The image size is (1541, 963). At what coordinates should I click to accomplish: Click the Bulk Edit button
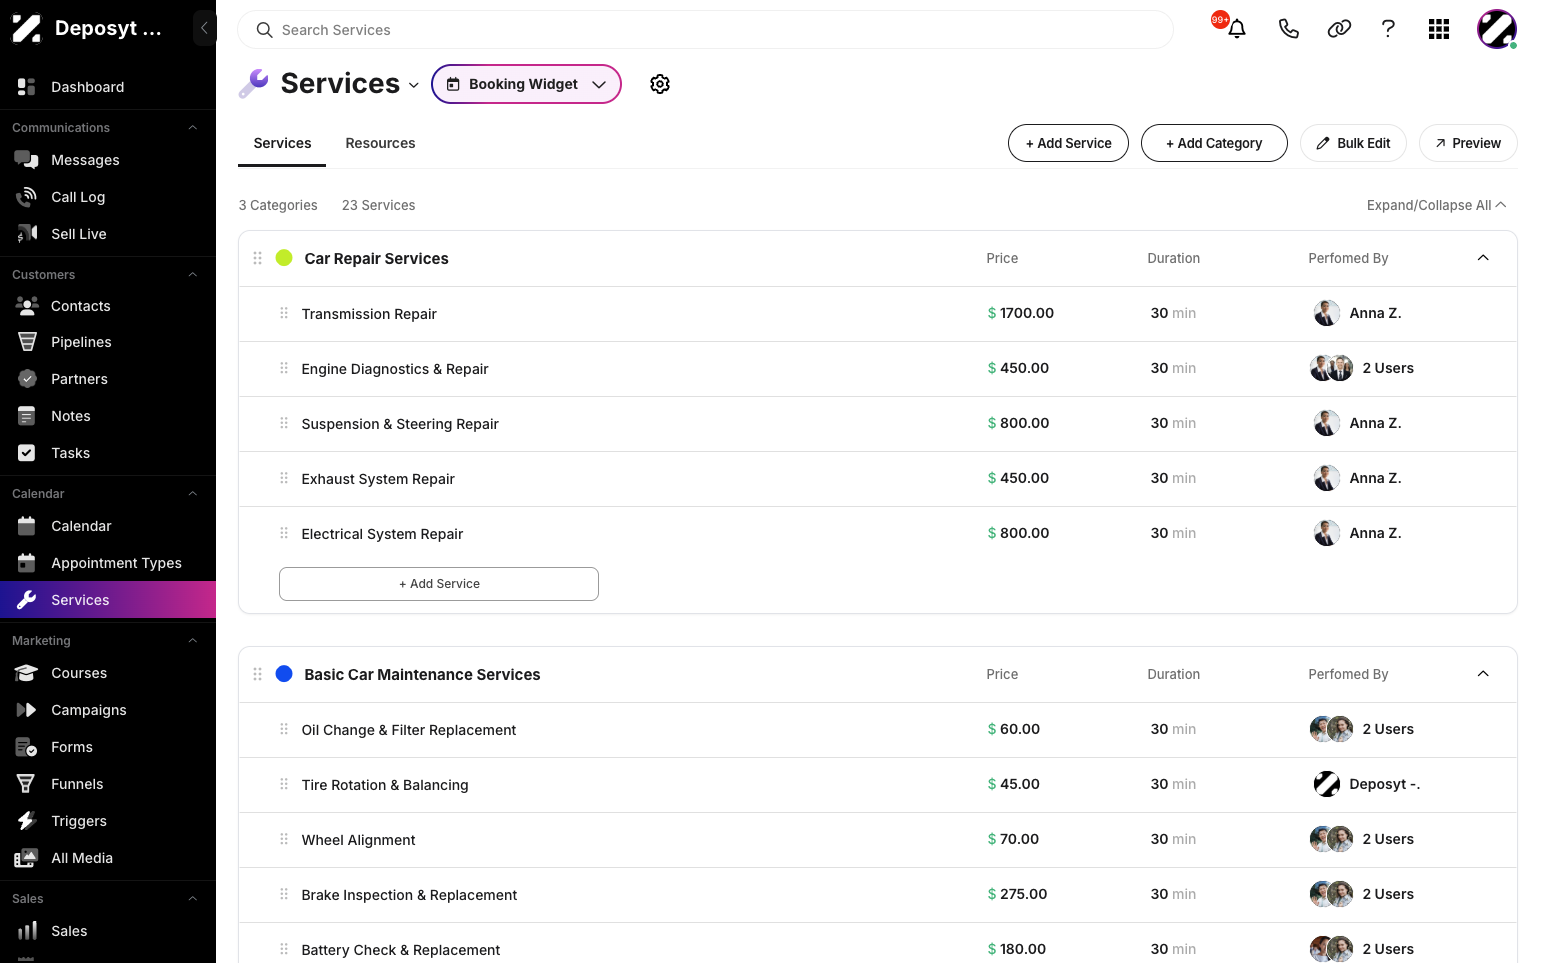coord(1353,143)
